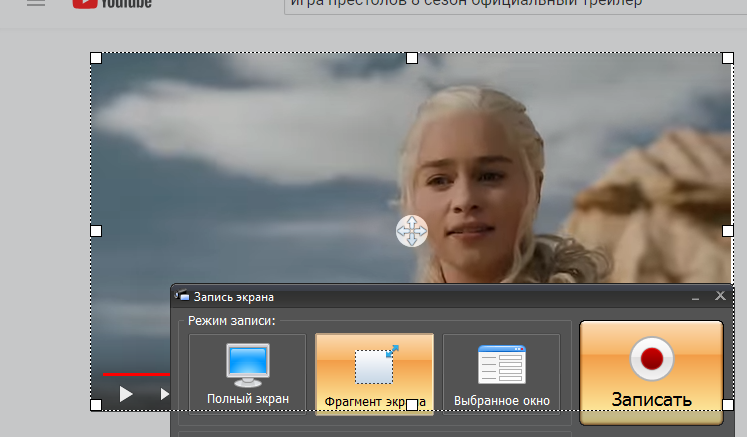Click the right-middle selection handle

coord(728,231)
